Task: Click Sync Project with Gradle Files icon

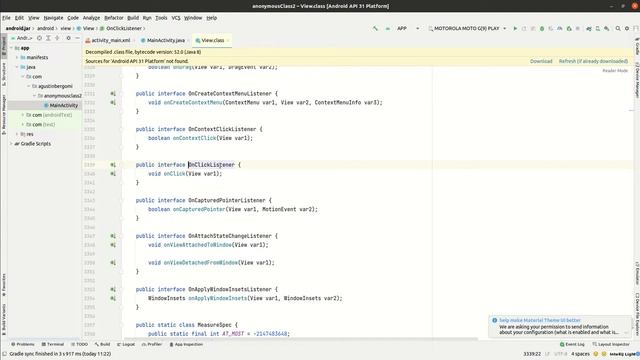Action: coord(589,29)
